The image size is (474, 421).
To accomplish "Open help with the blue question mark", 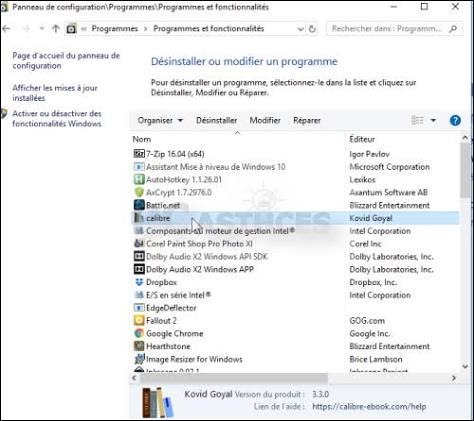I will click(x=455, y=120).
